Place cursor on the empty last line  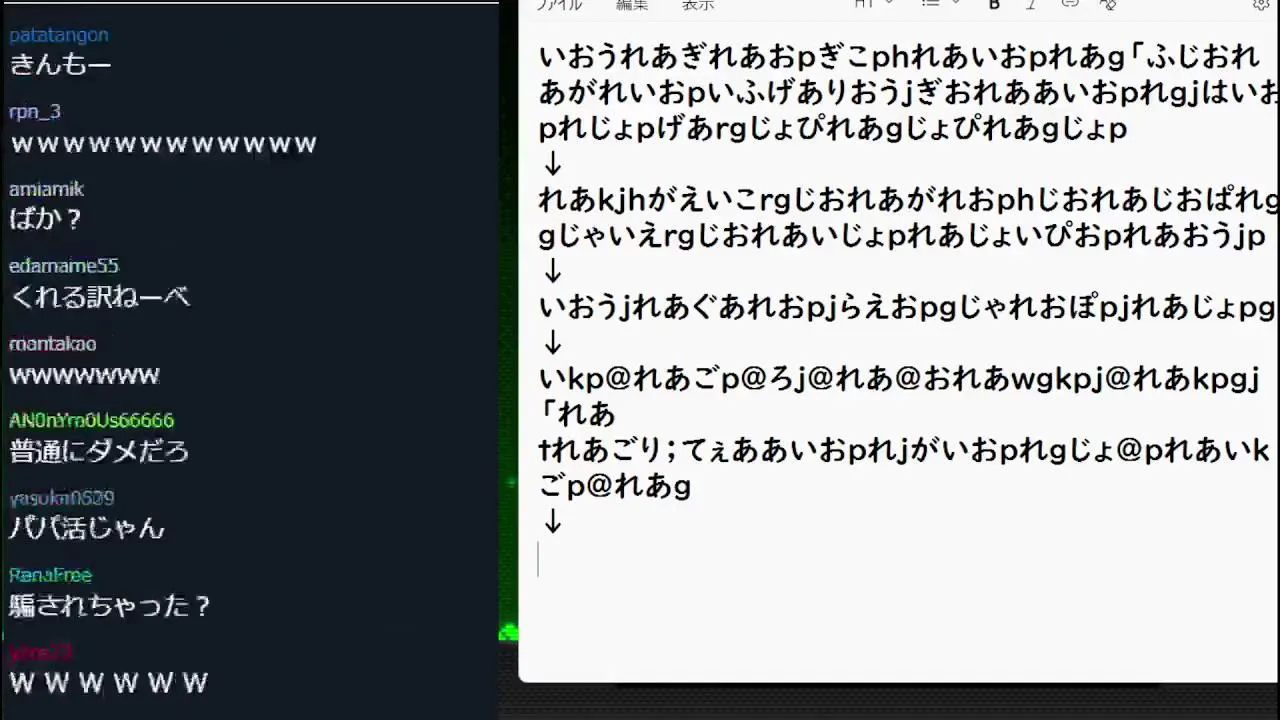(x=900, y=559)
